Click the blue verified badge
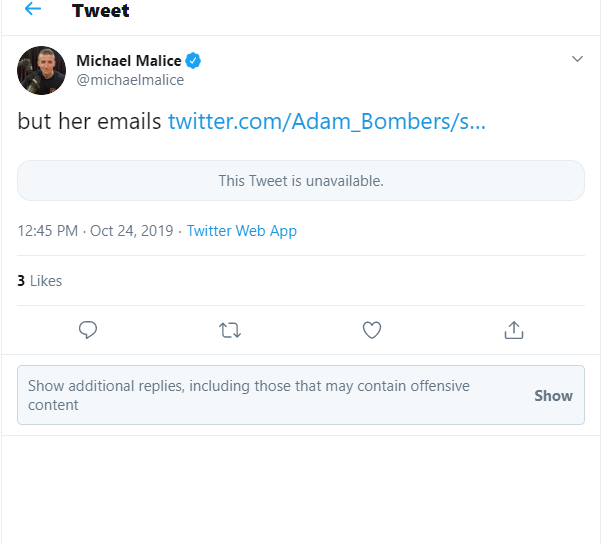607x544 pixels. [193, 61]
